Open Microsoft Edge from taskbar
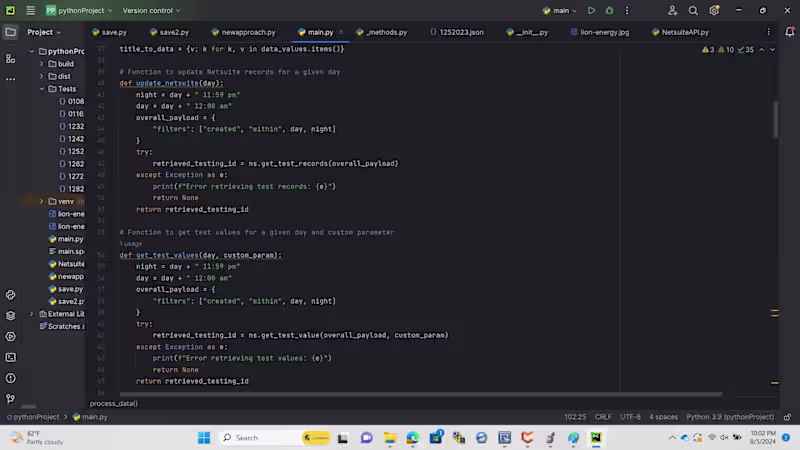 413,438
